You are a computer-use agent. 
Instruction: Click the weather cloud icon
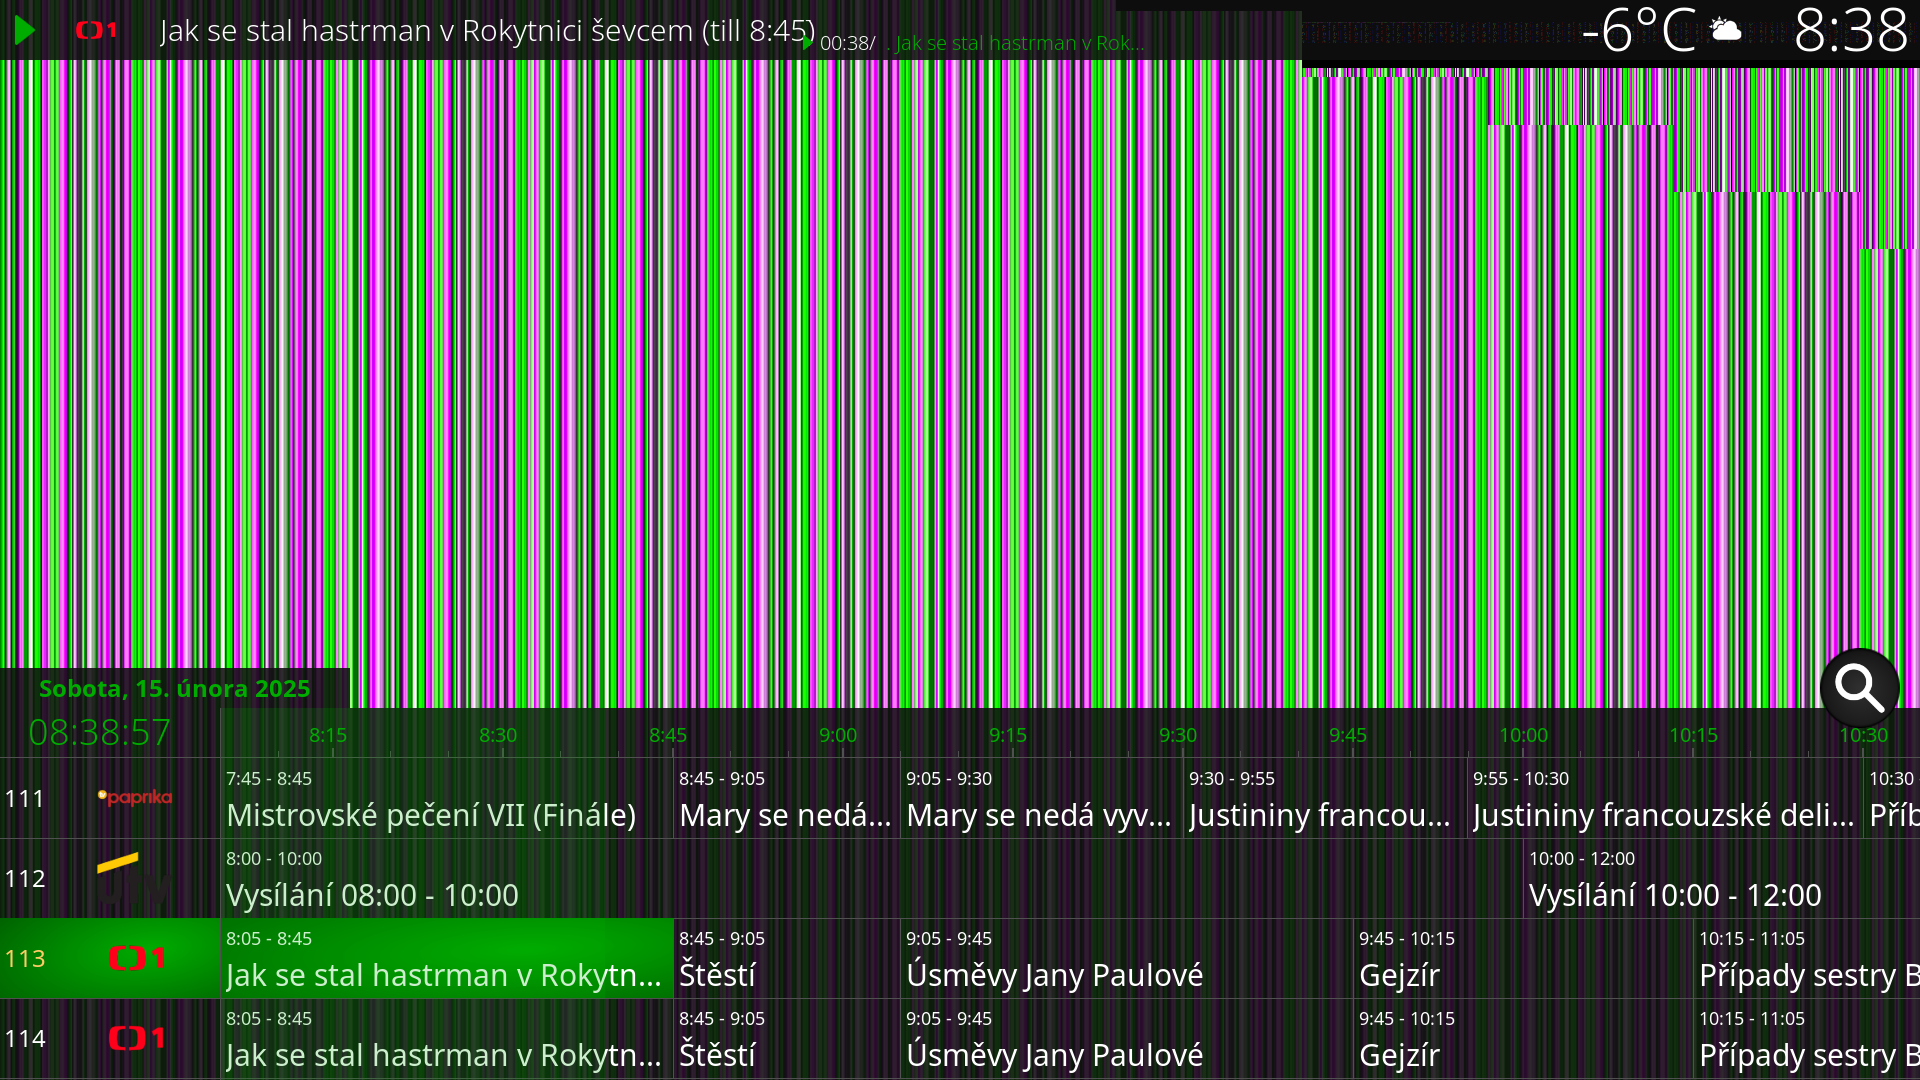click(1727, 30)
